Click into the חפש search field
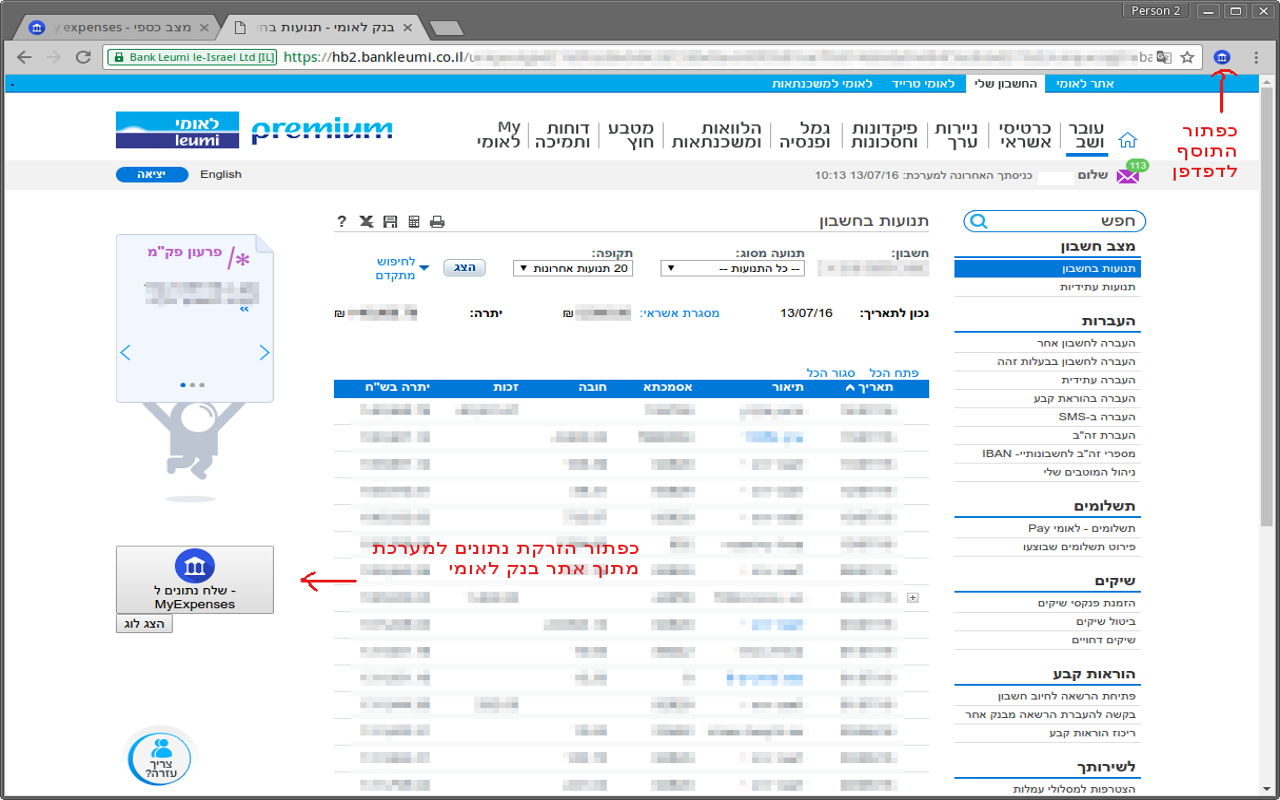 tap(1055, 221)
